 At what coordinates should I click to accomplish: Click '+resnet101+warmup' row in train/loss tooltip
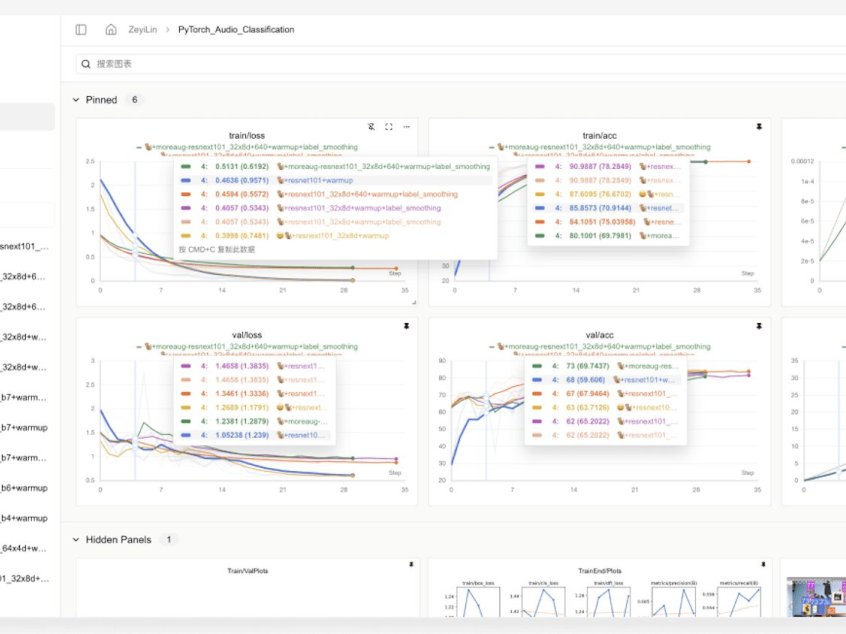335,180
